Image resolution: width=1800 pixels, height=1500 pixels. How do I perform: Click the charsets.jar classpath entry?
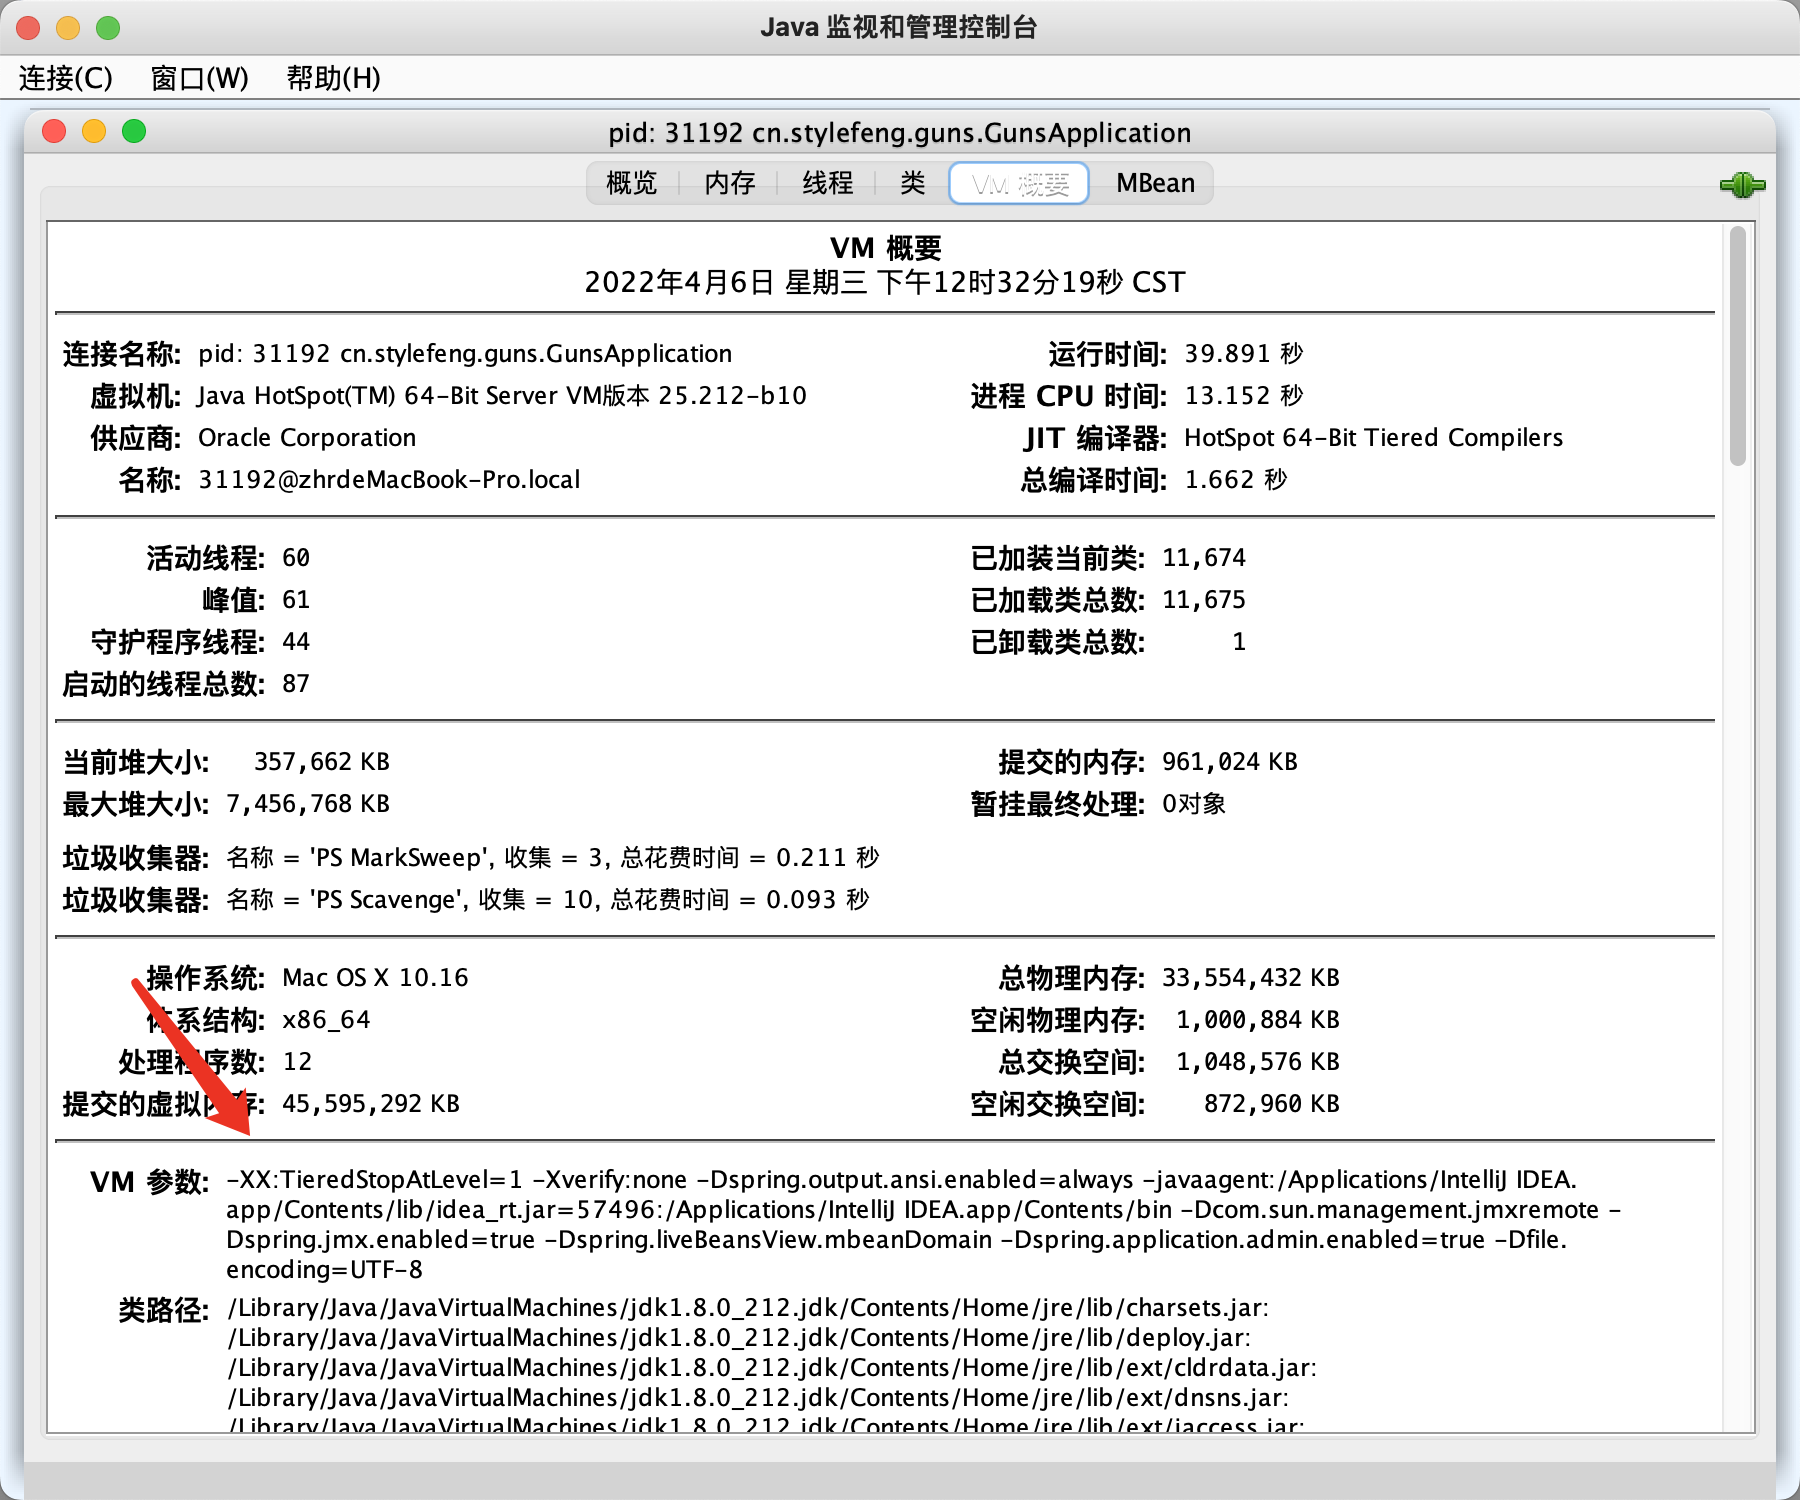pos(748,1308)
